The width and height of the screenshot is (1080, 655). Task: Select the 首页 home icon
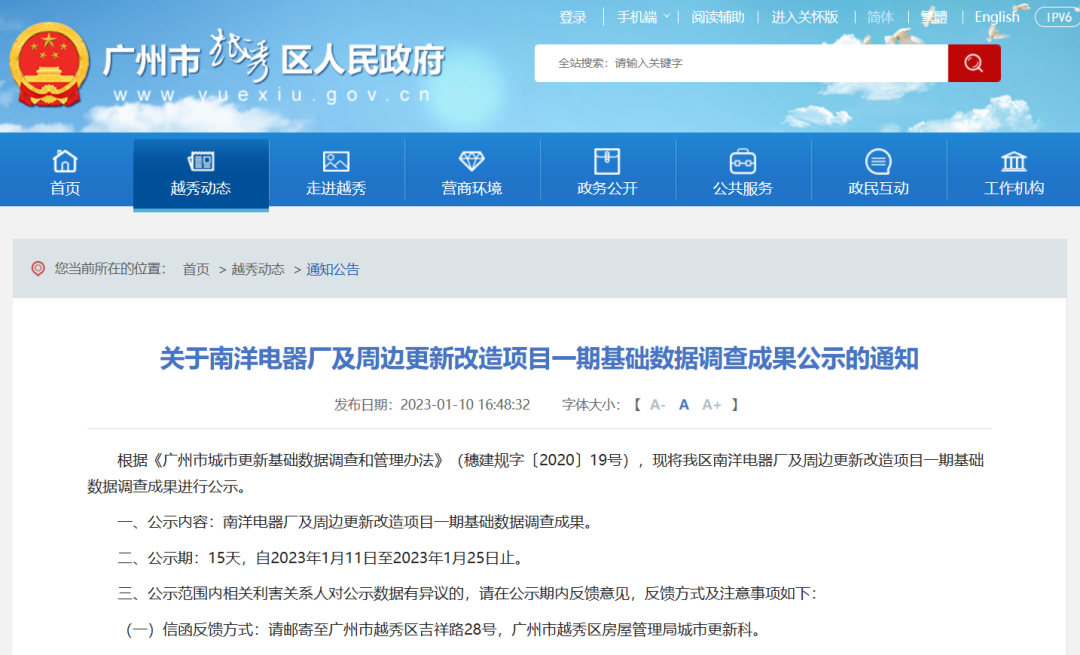click(64, 159)
